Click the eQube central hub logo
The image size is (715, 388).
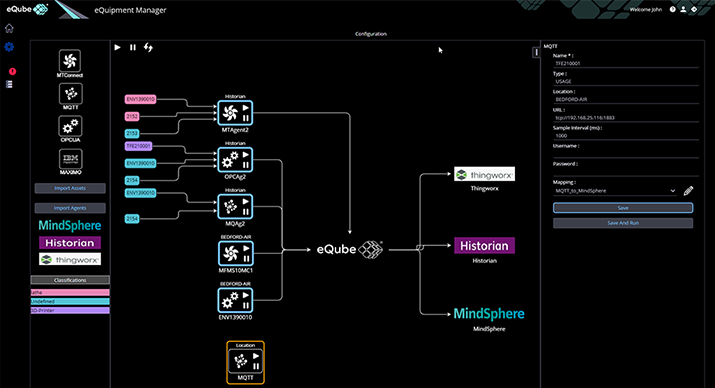coord(350,249)
